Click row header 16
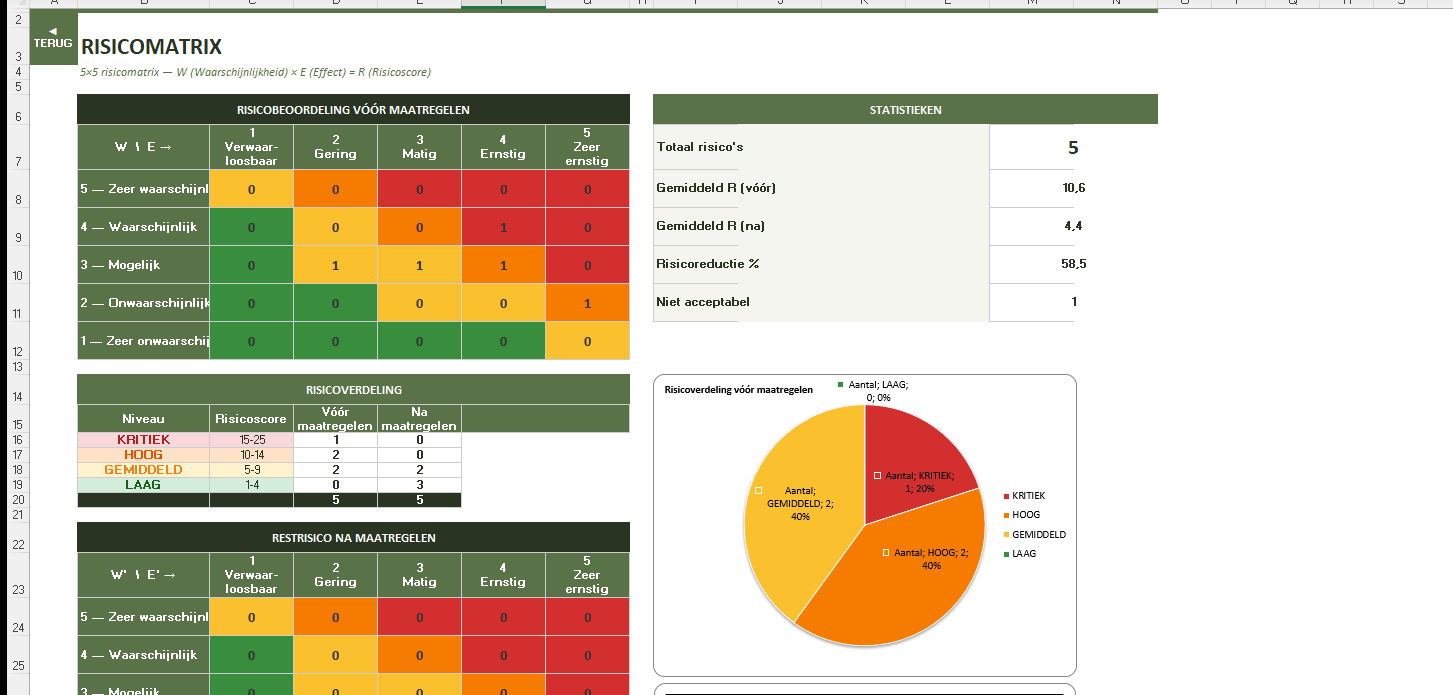The width and height of the screenshot is (1453, 695). coord(18,440)
